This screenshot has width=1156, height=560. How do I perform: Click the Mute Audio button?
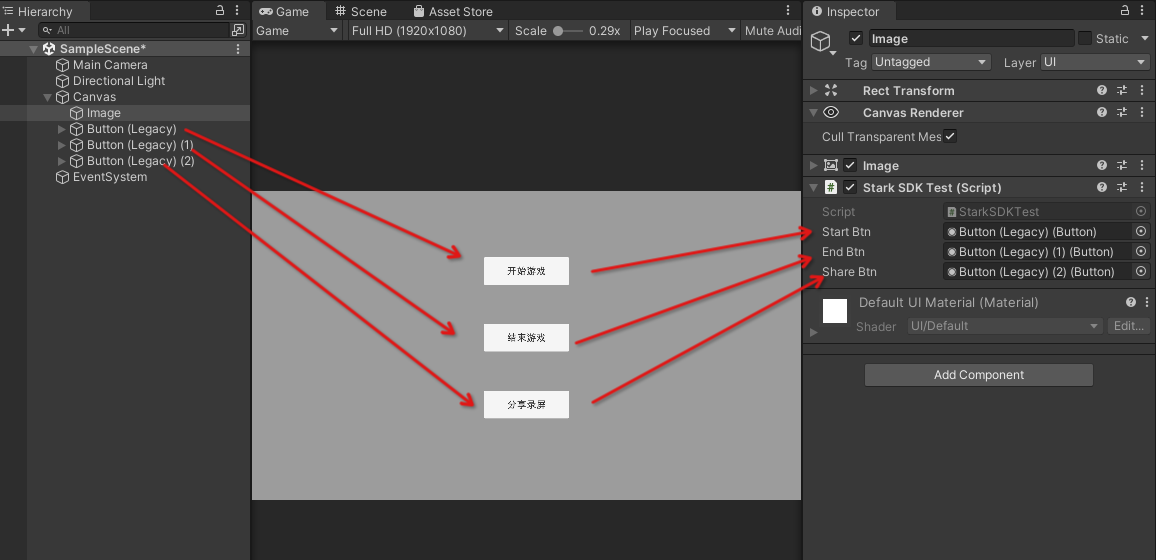click(x=772, y=31)
